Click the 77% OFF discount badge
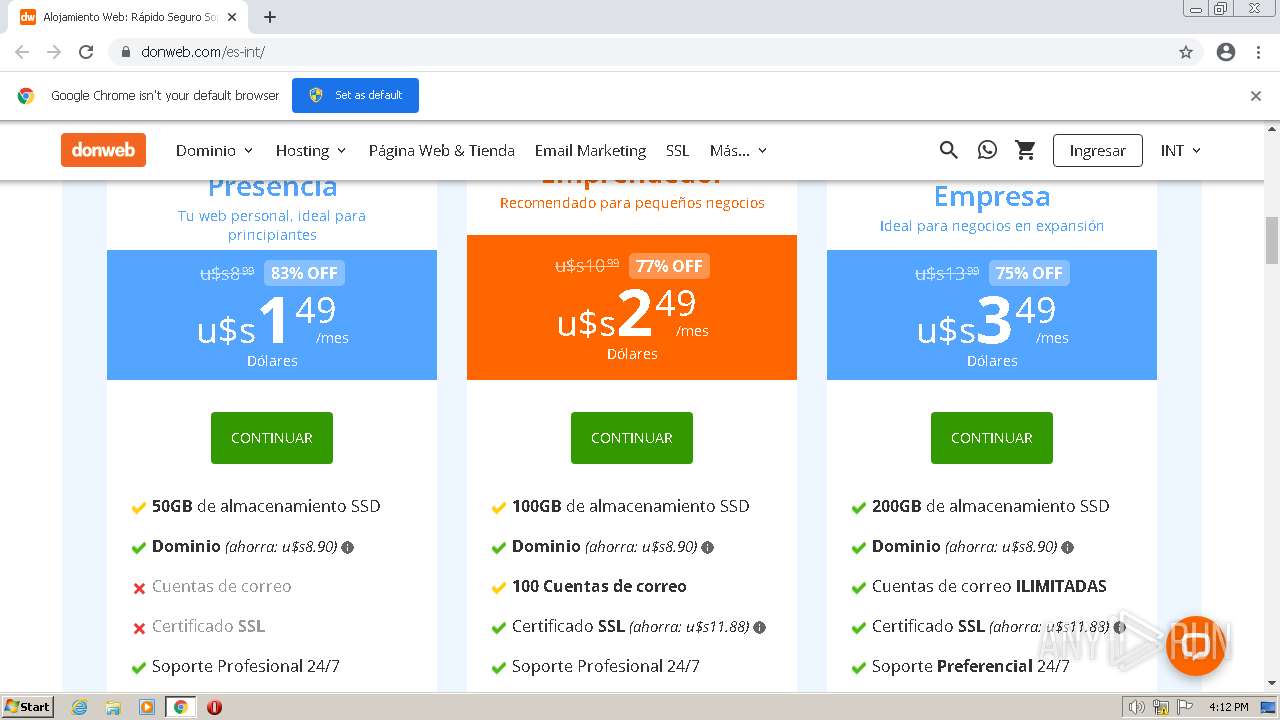The image size is (1280, 720). [669, 266]
